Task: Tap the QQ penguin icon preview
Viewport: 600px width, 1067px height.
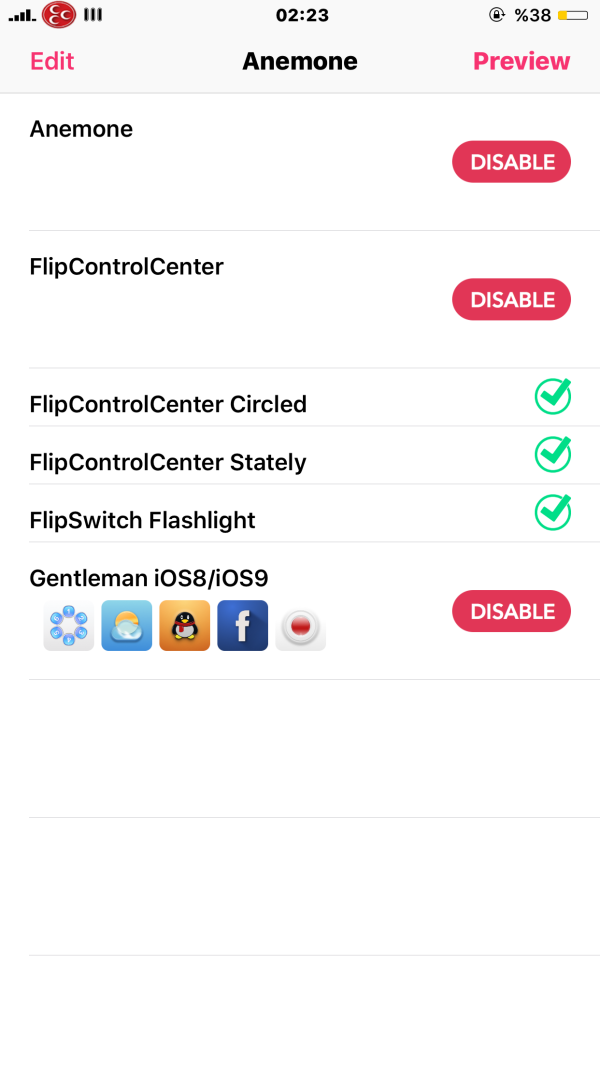Action: [x=185, y=626]
